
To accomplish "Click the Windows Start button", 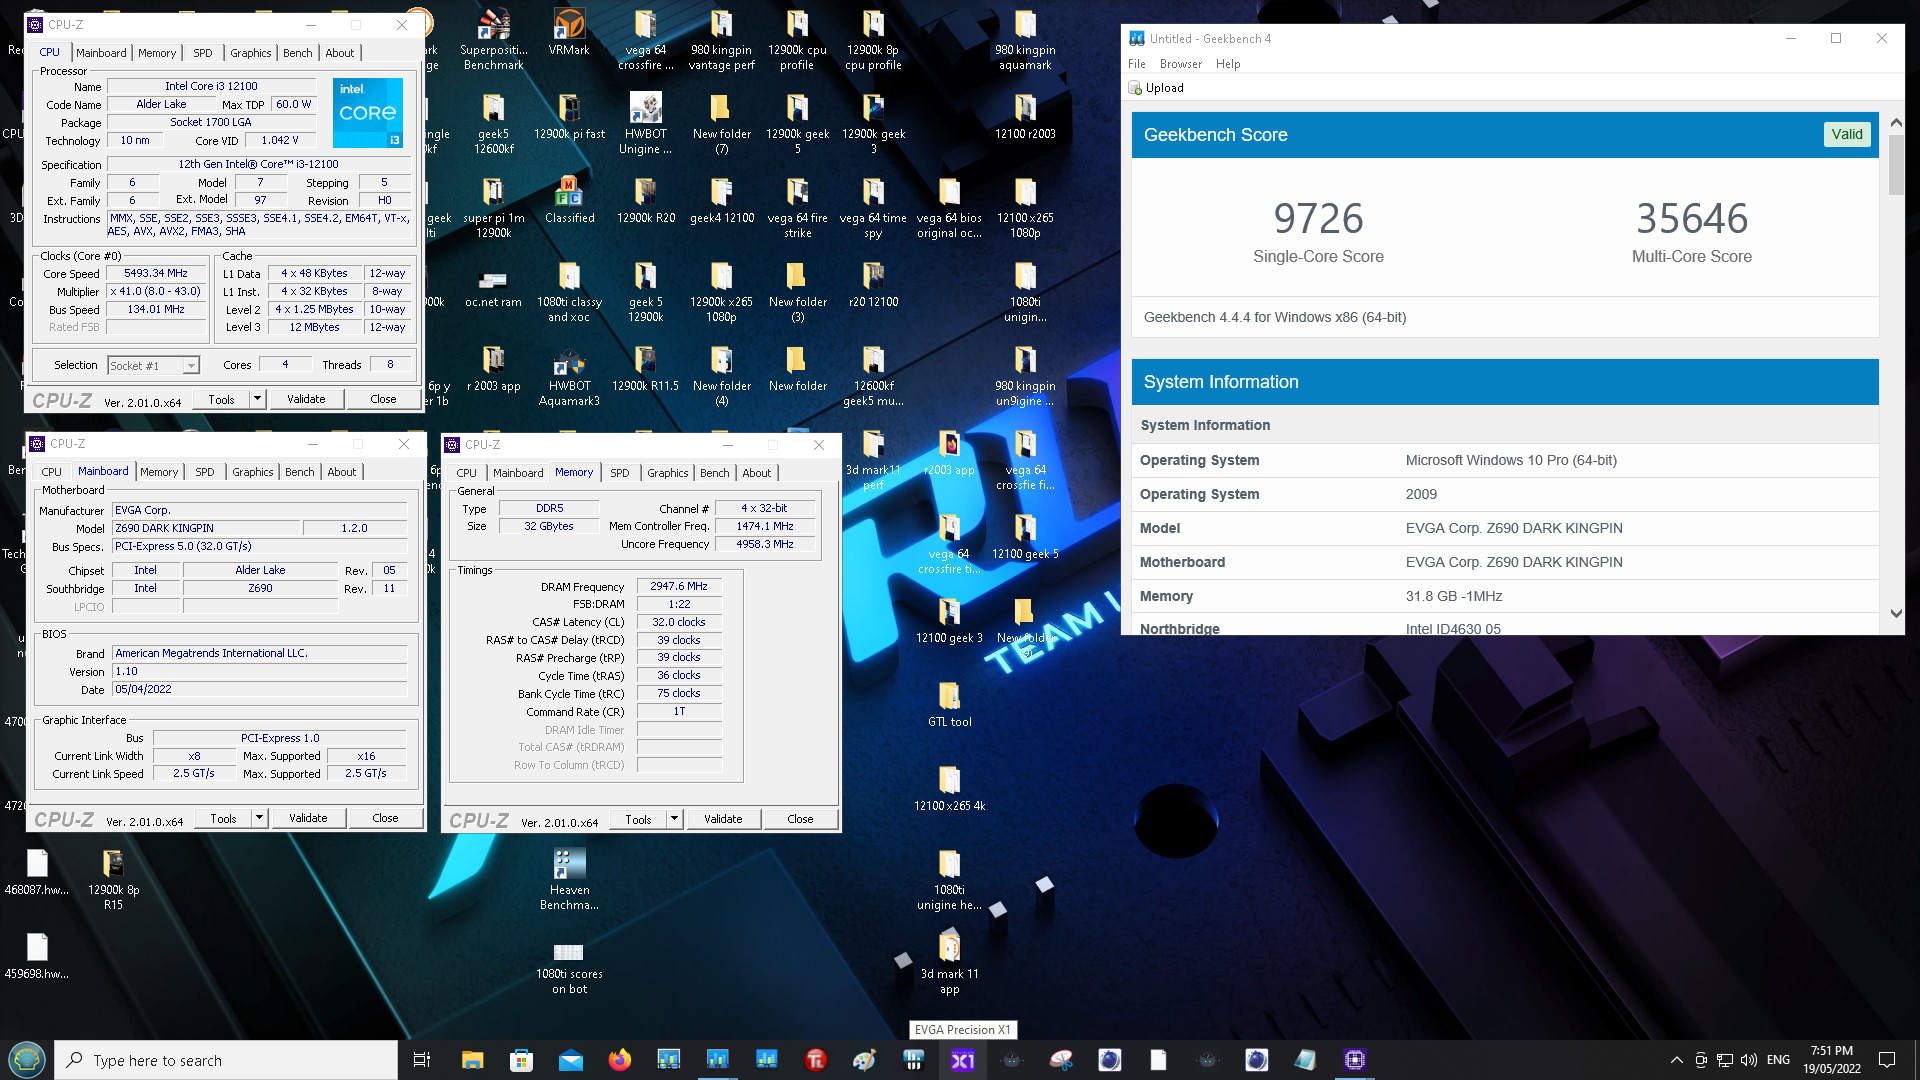I will [x=27, y=1060].
